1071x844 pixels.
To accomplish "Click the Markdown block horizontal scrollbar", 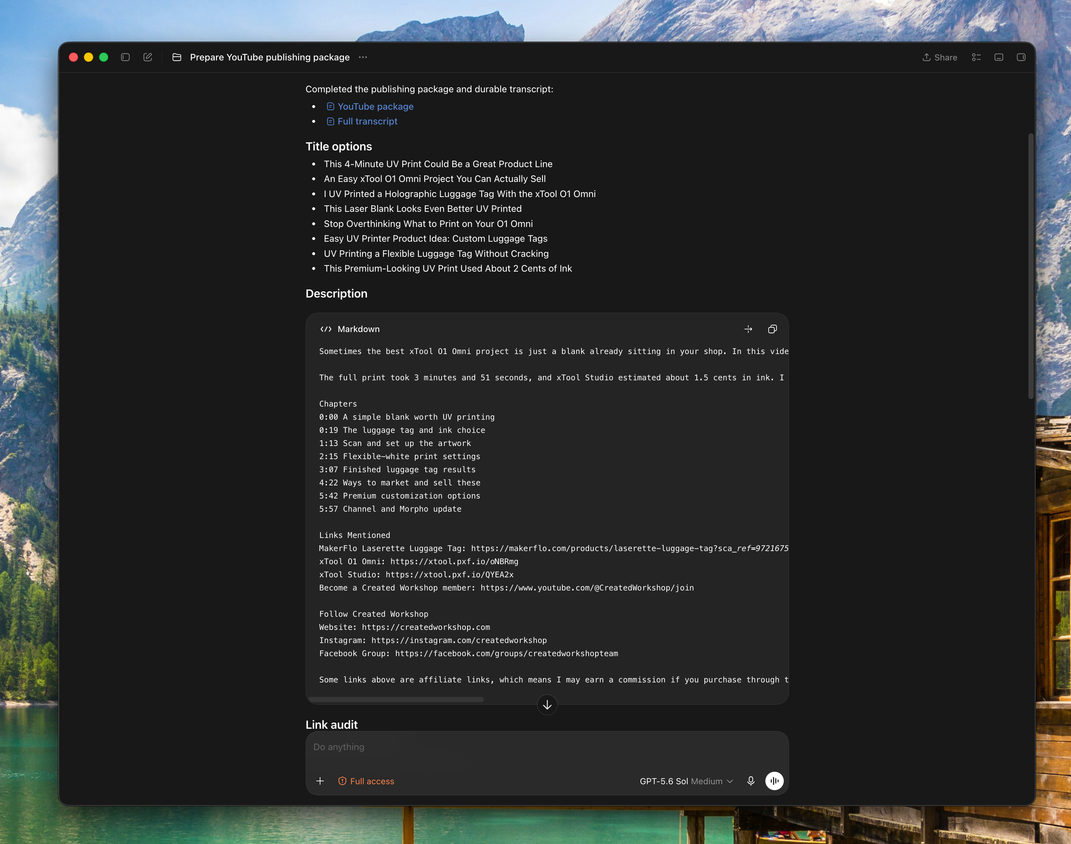I will [x=395, y=699].
